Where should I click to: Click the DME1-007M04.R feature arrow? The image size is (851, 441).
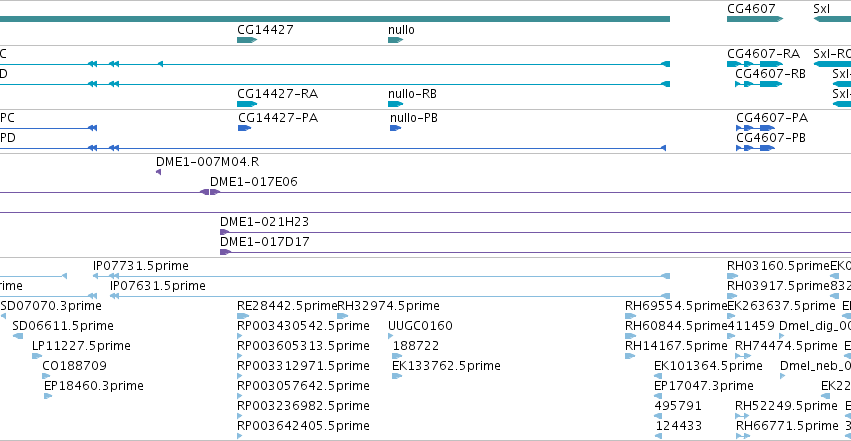pos(158,172)
